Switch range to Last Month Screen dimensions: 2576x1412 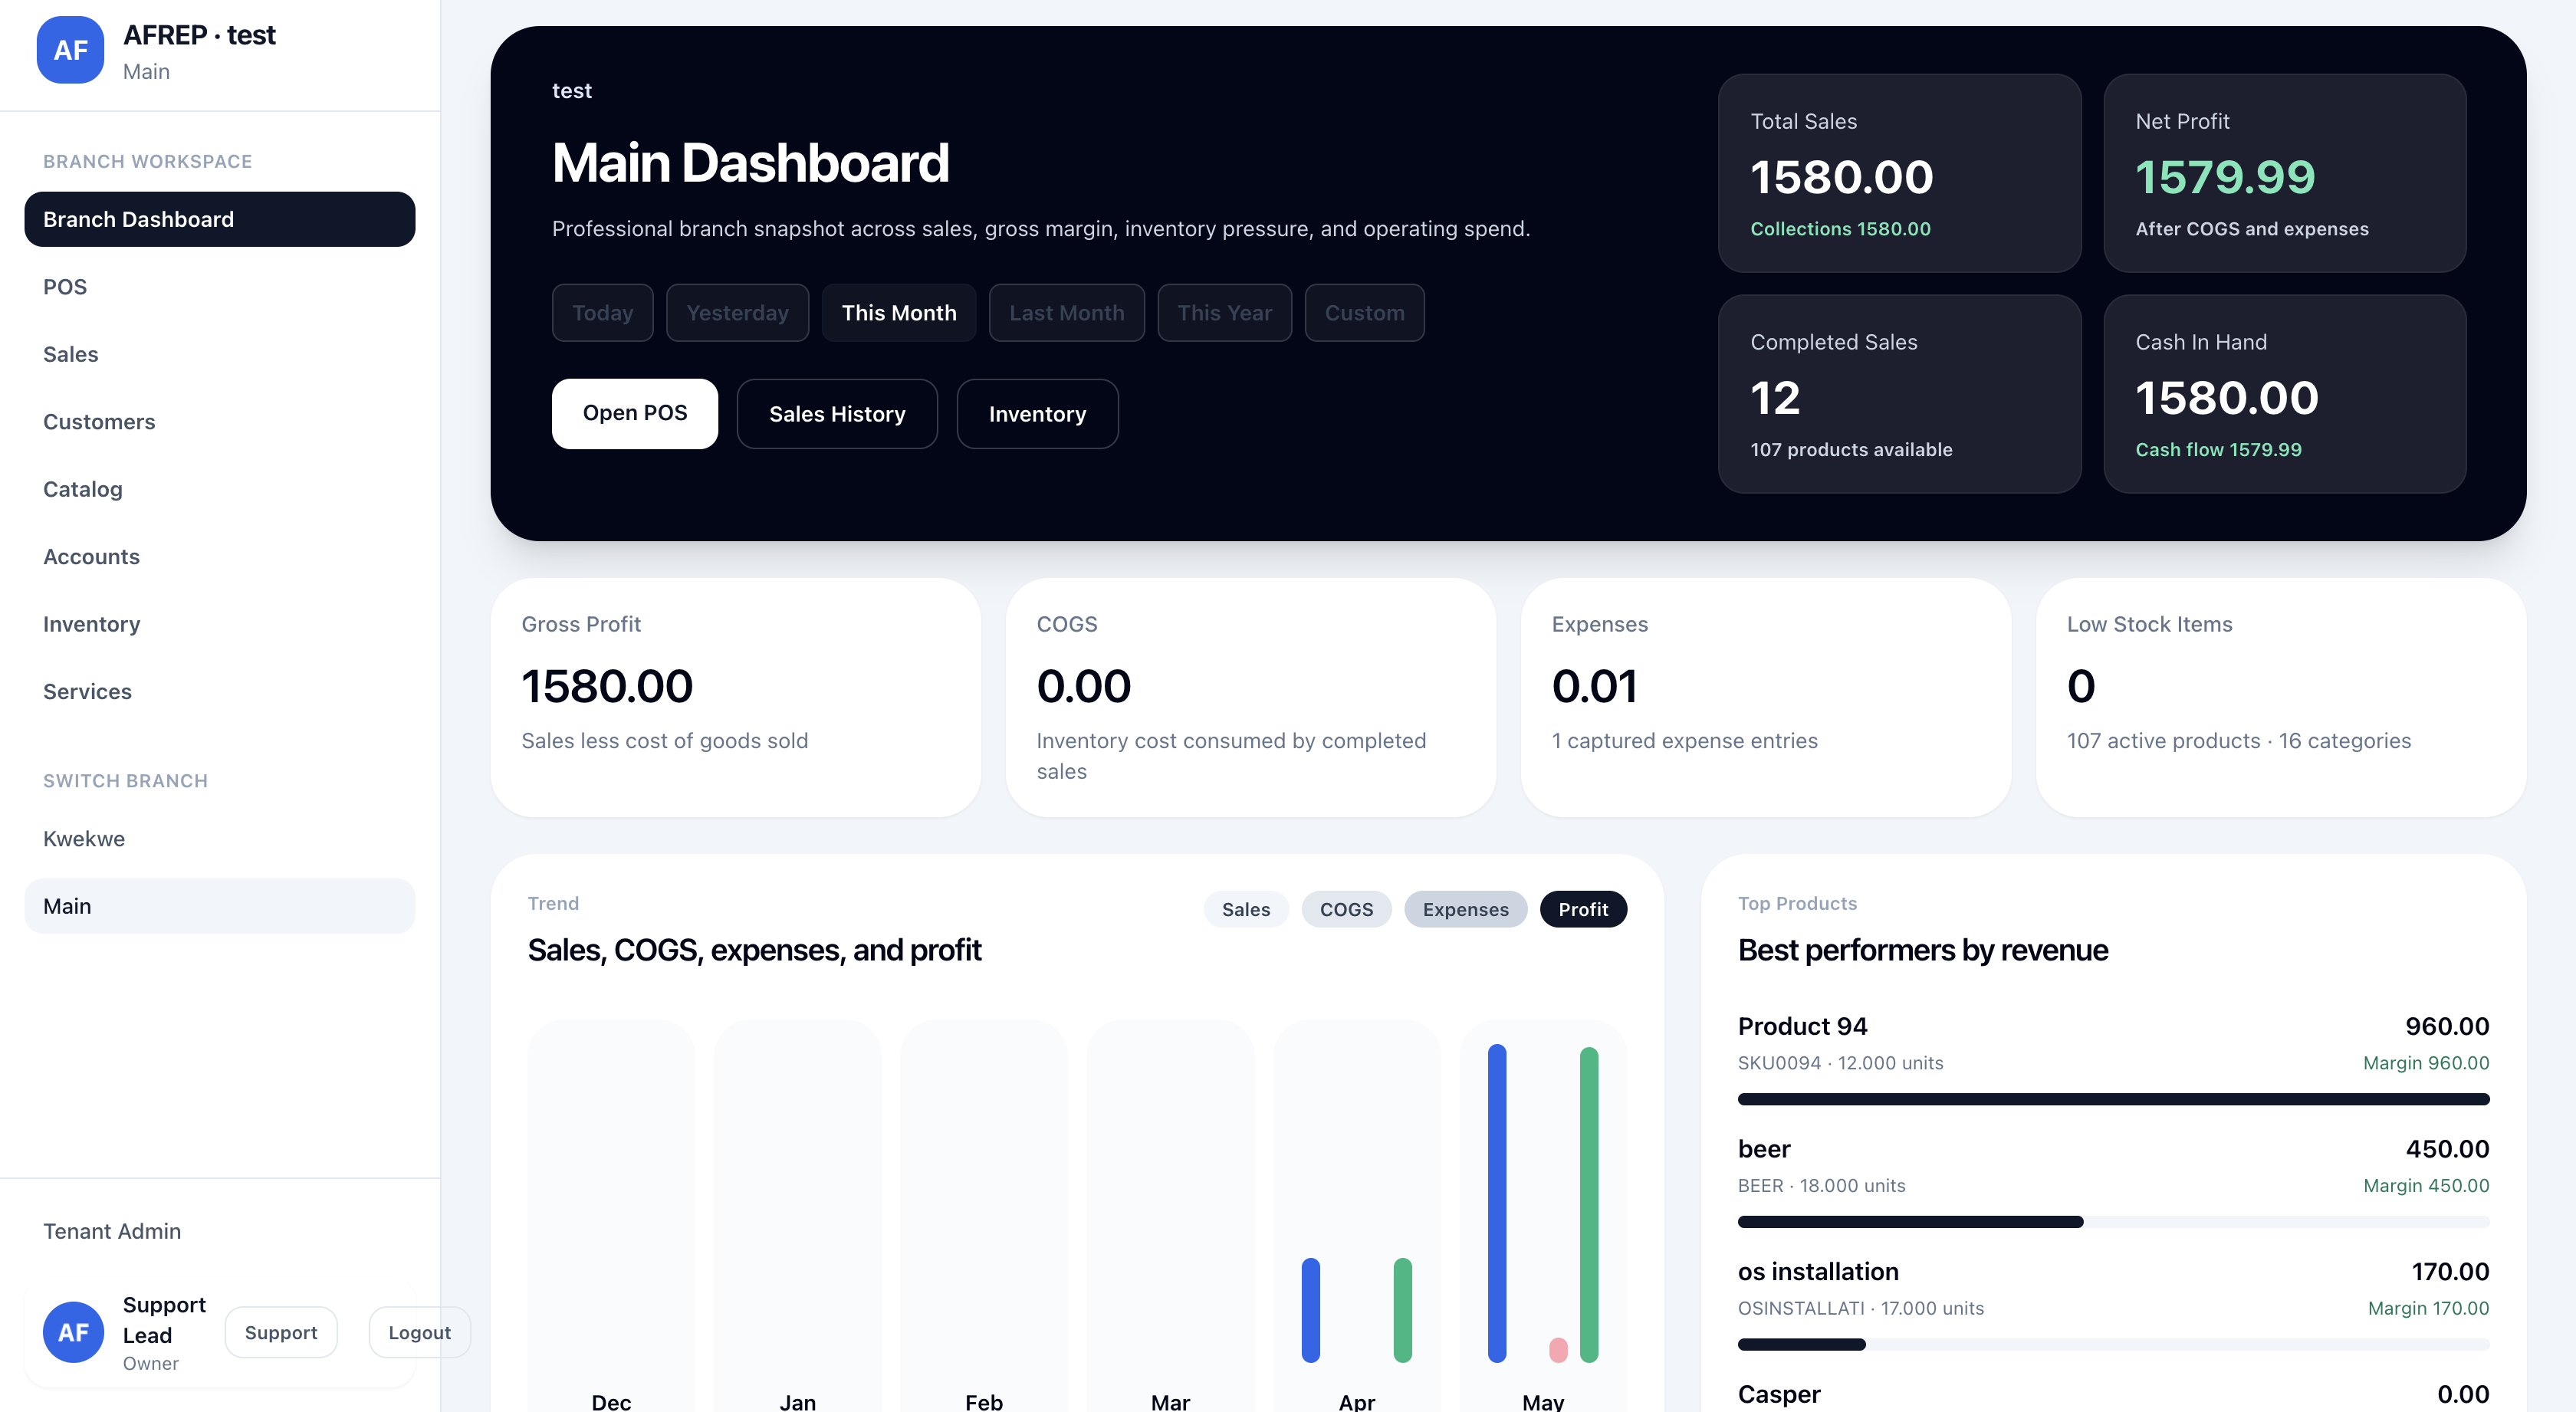[x=1066, y=313]
